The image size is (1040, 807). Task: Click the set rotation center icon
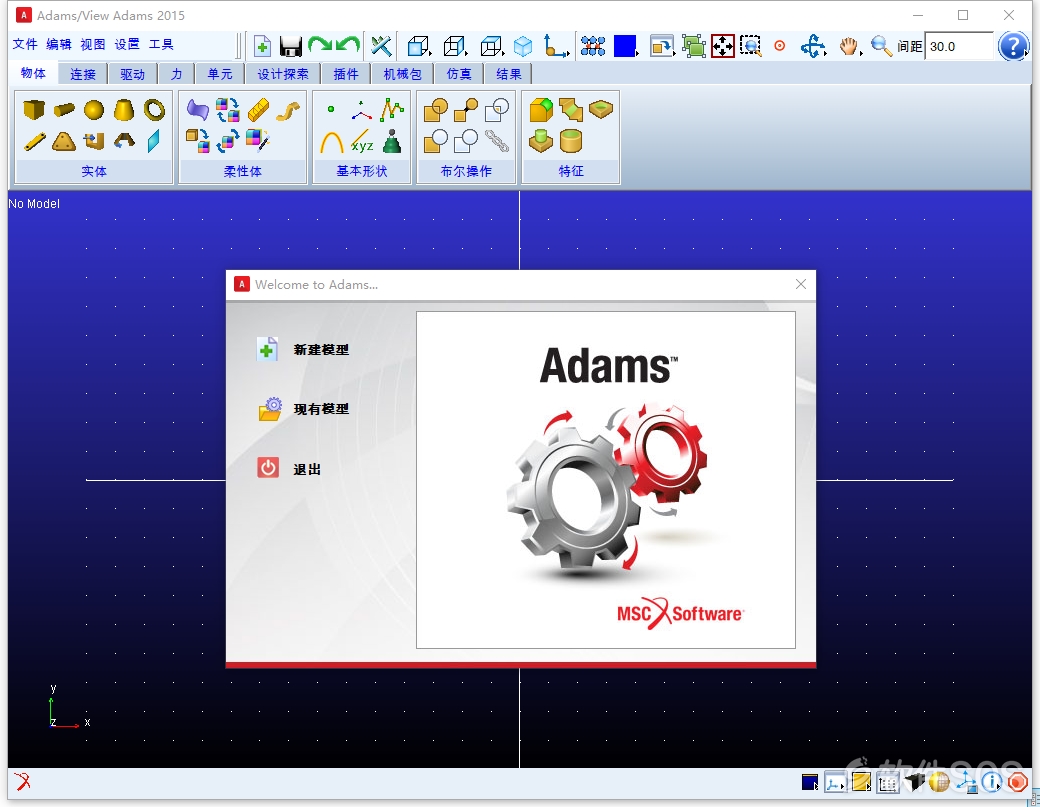780,46
